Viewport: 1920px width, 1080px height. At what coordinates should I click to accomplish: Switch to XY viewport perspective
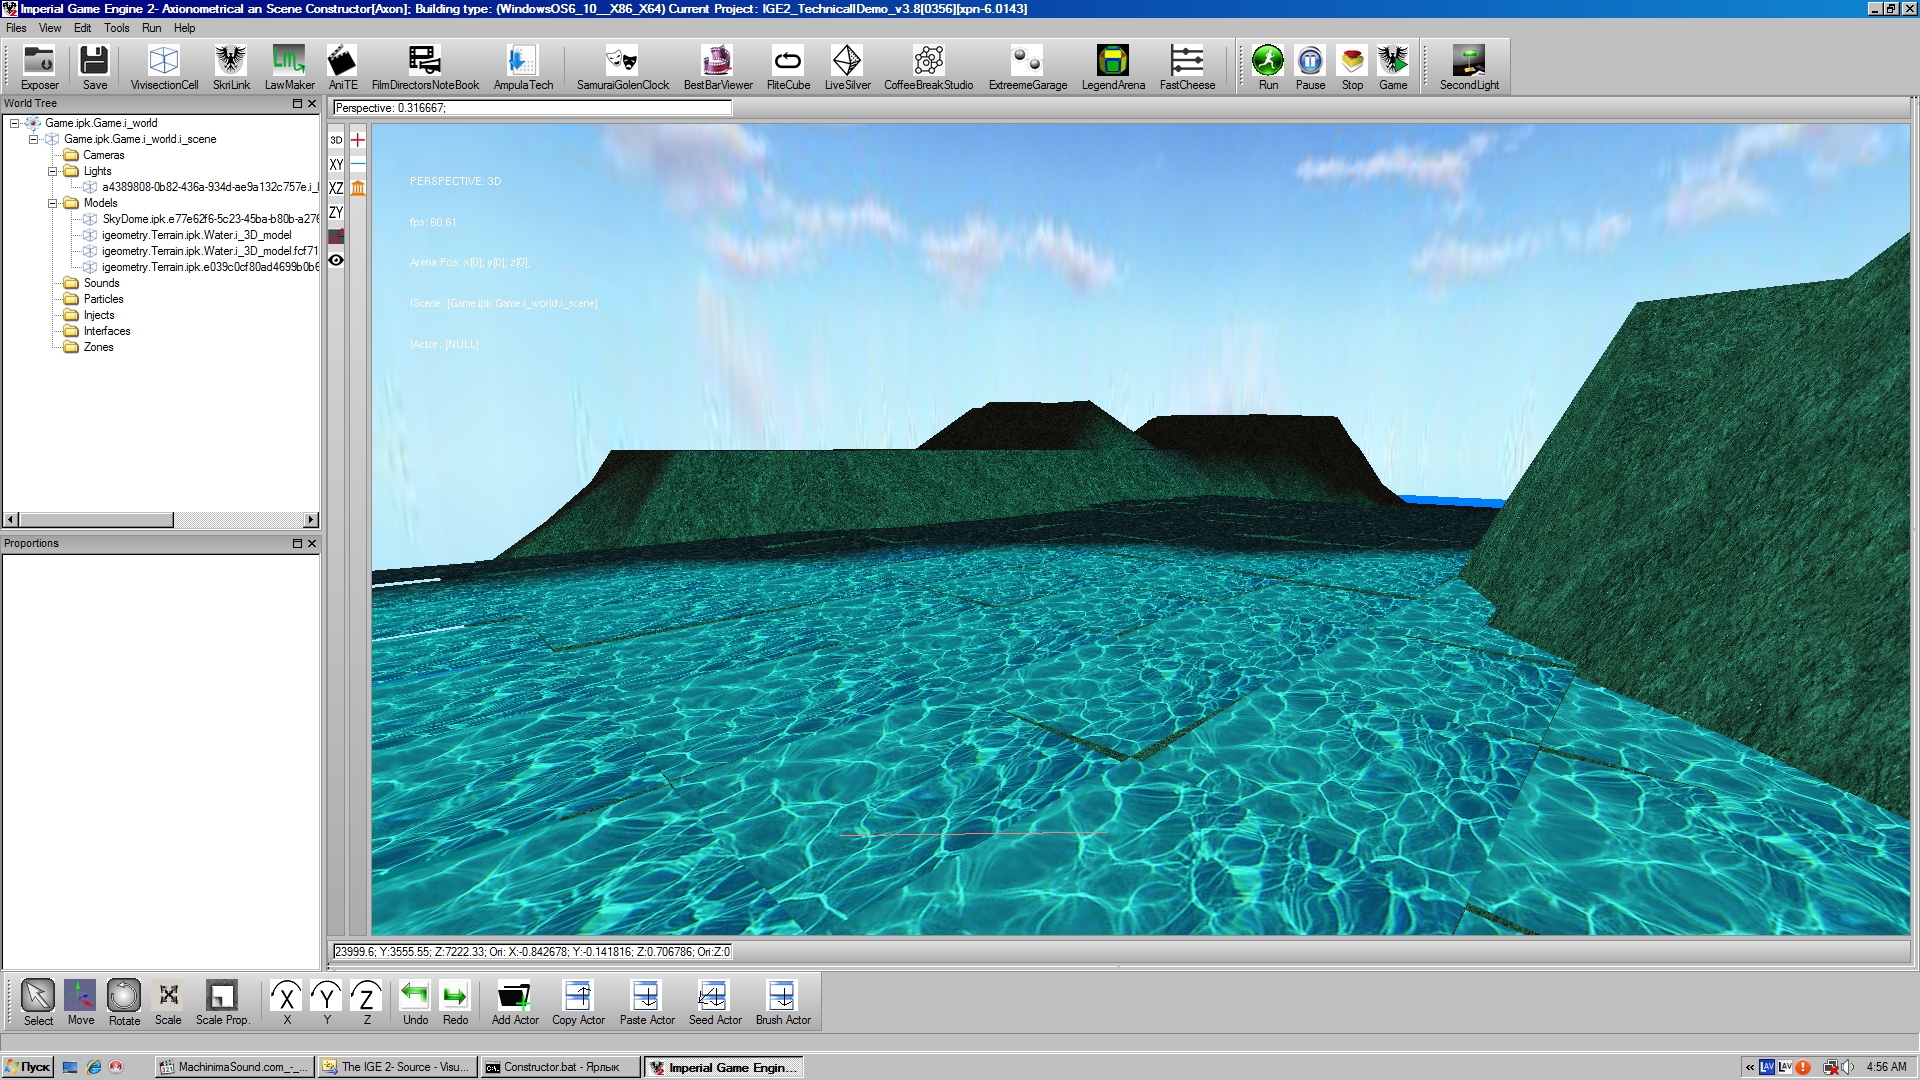coord(336,164)
